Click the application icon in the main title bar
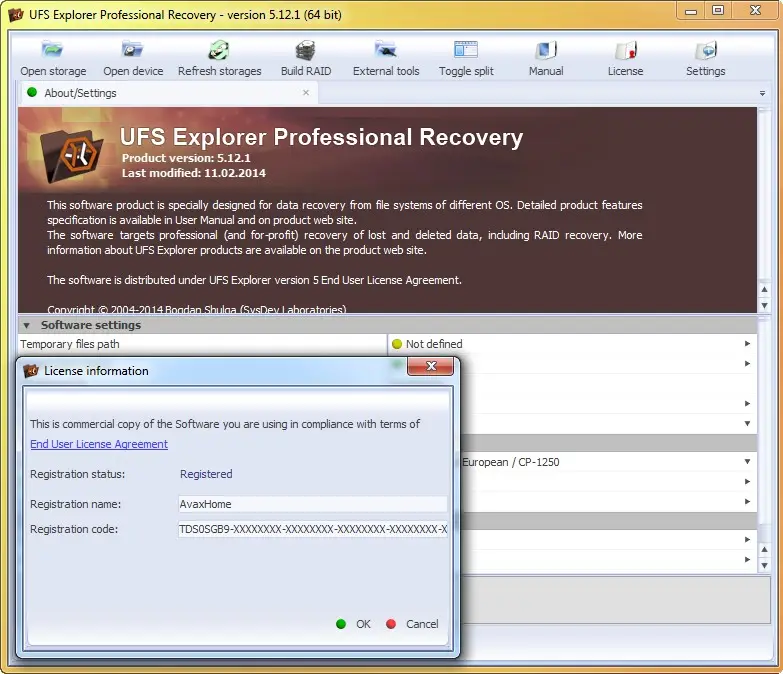 click(x=16, y=14)
